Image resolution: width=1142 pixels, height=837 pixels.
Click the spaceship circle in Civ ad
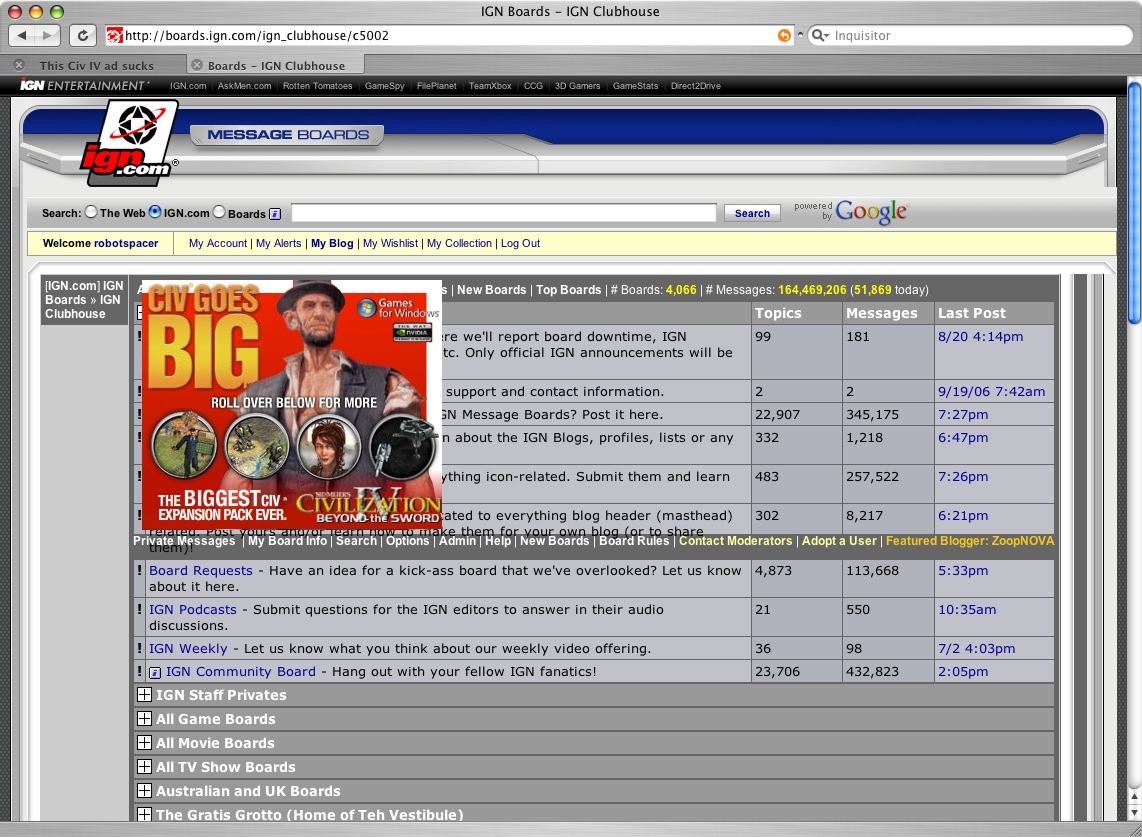402,446
